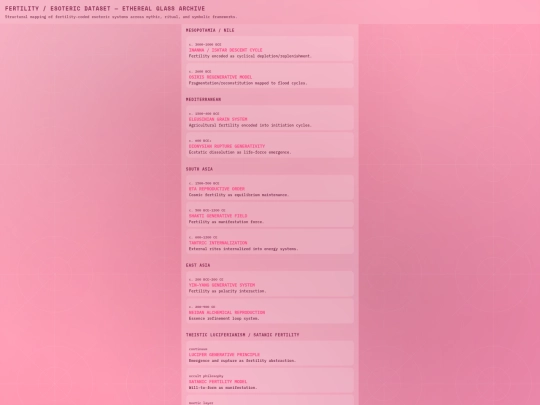
Task: Click the Mediterranean section heading
Action: 204,100
